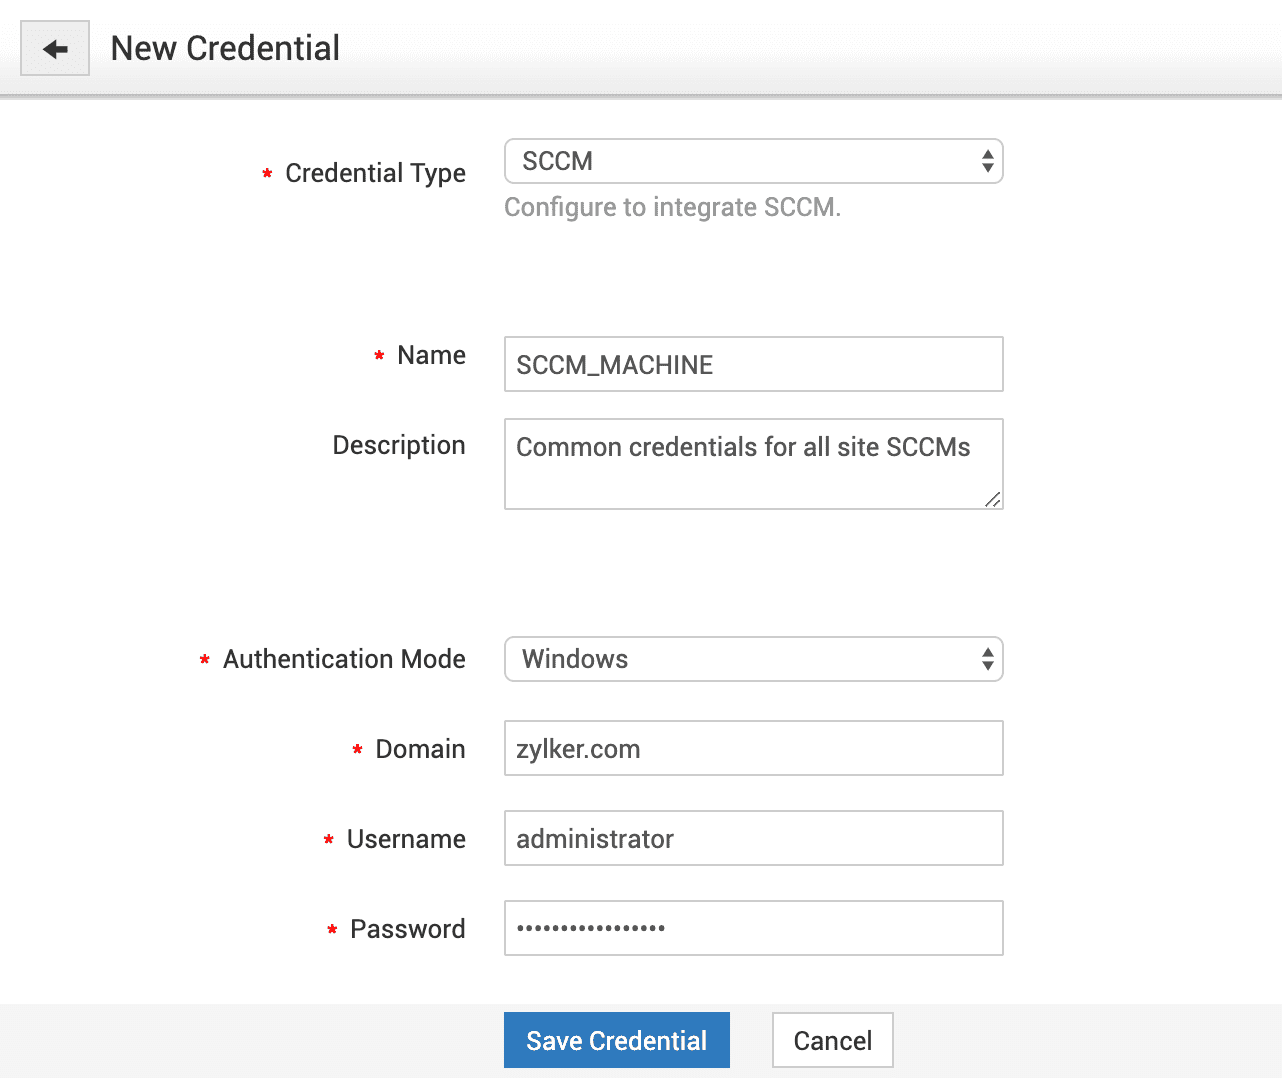Click the Domain field label

tap(420, 749)
